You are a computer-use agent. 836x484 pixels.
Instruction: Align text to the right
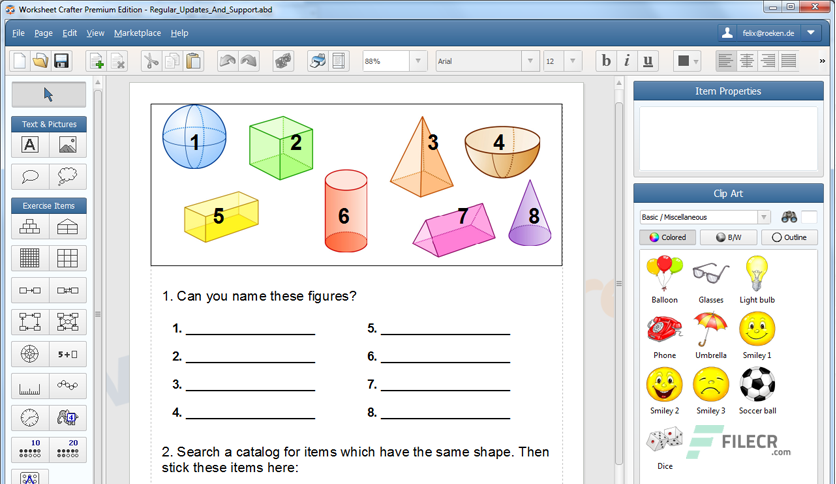point(768,61)
